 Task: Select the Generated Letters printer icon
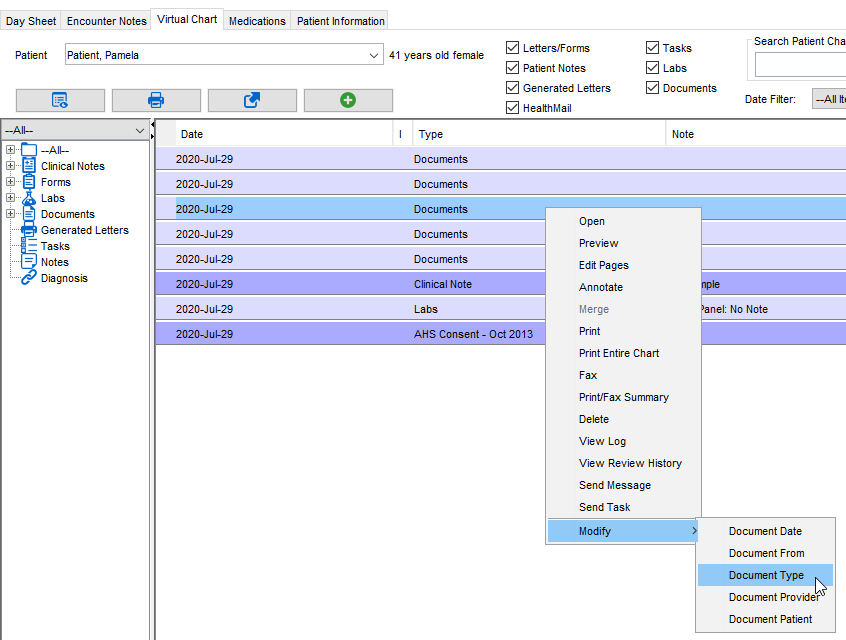click(x=28, y=230)
